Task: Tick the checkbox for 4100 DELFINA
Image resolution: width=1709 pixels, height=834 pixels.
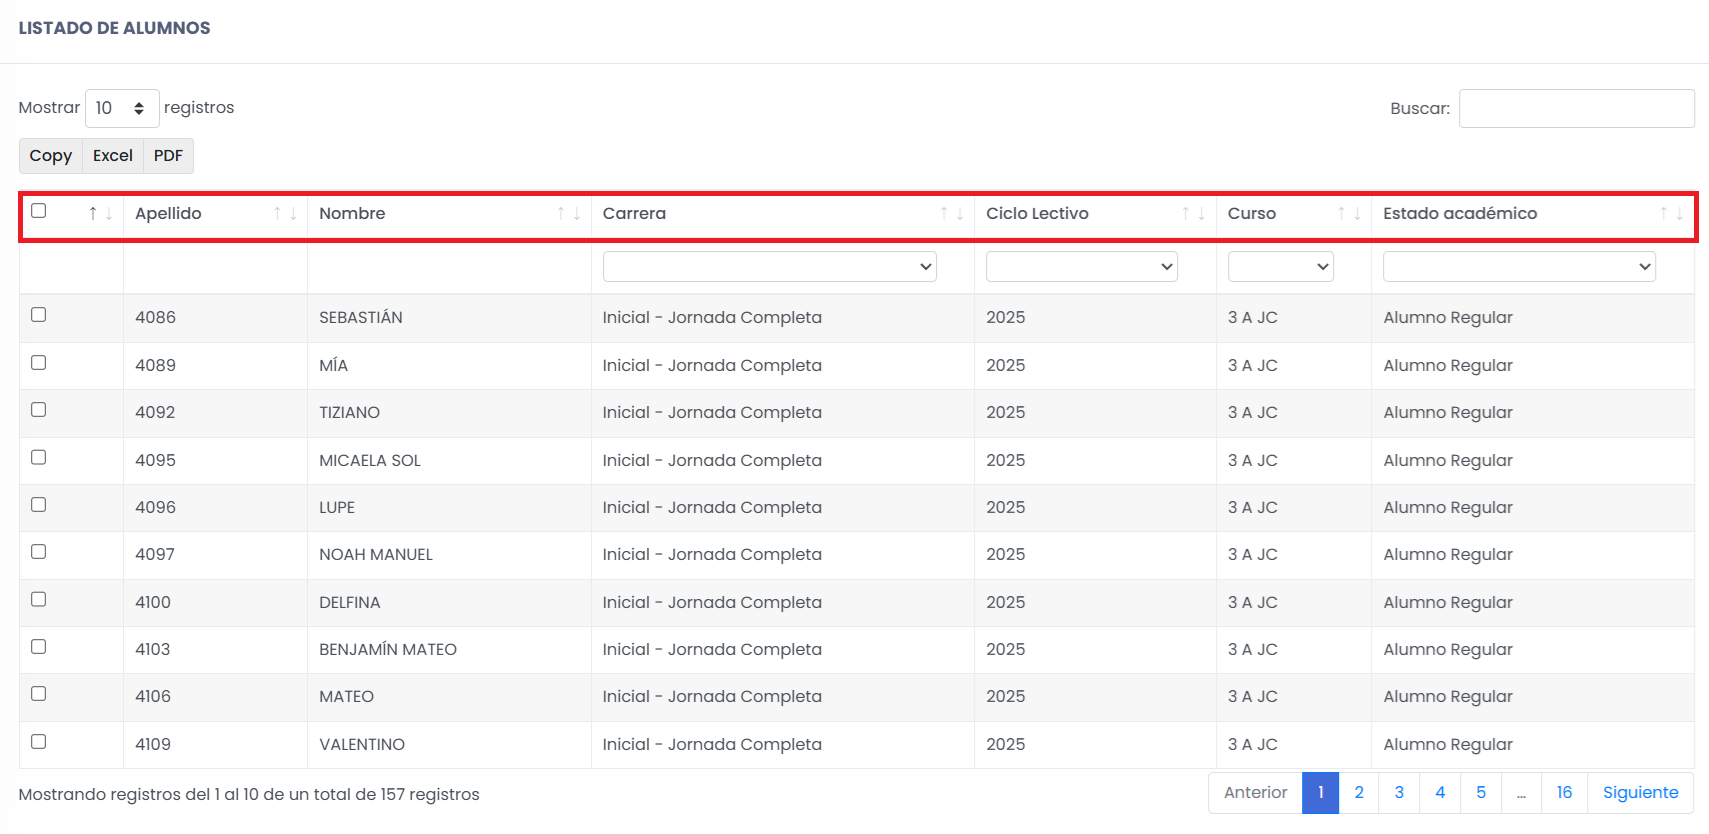Action: (x=39, y=600)
